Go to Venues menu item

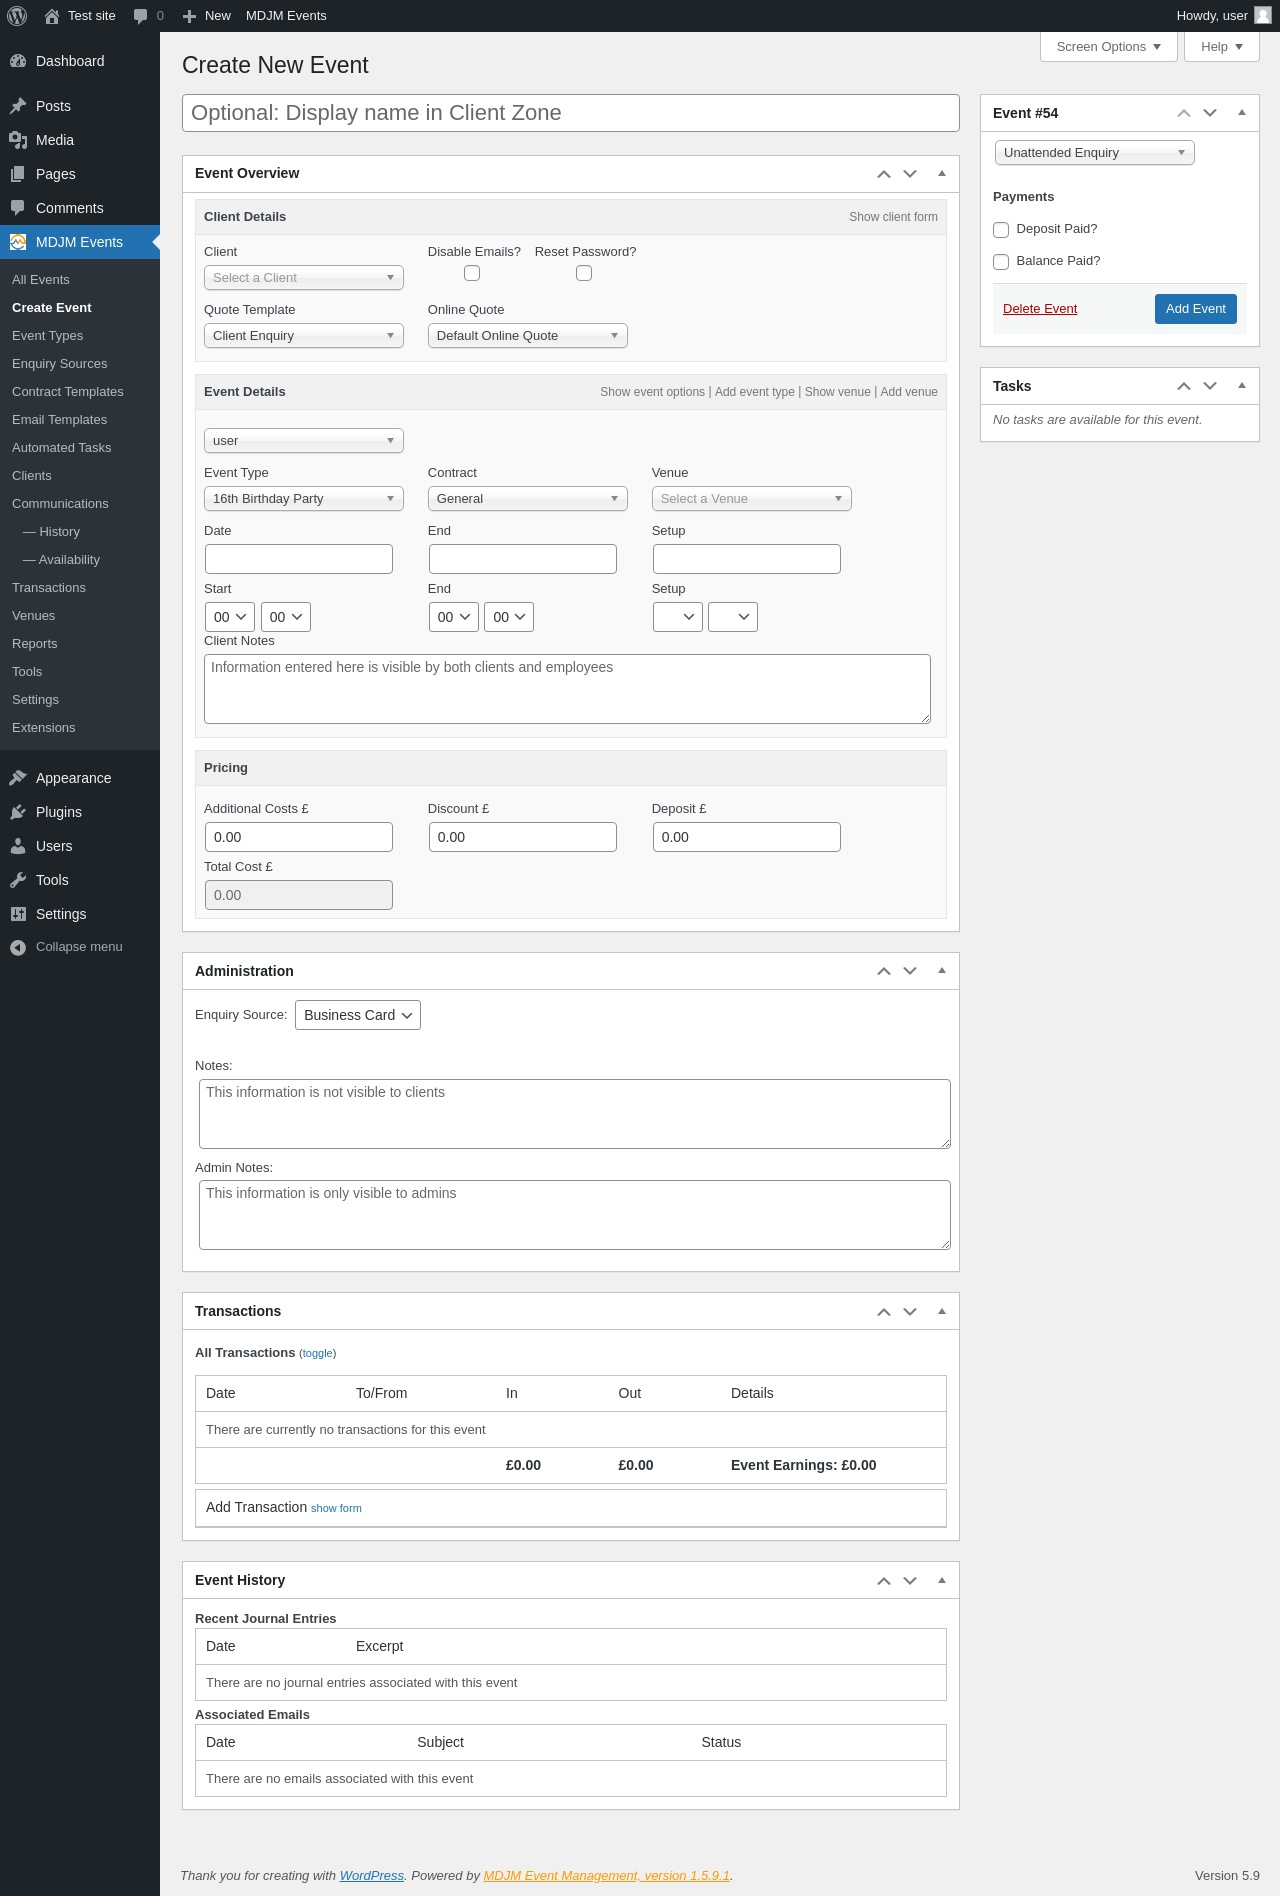[34, 616]
